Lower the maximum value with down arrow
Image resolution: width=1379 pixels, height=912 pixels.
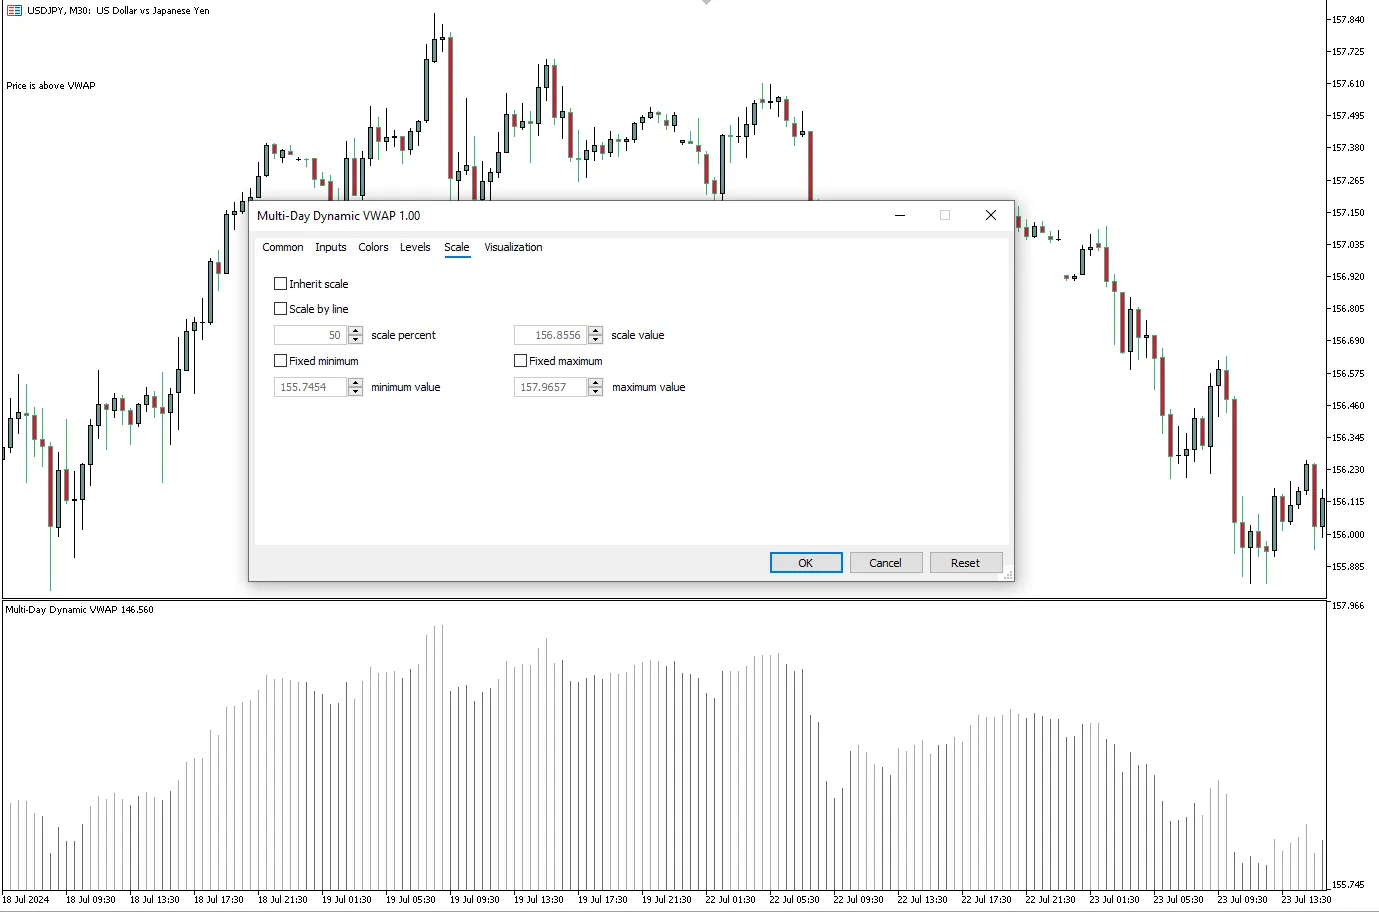coord(595,392)
